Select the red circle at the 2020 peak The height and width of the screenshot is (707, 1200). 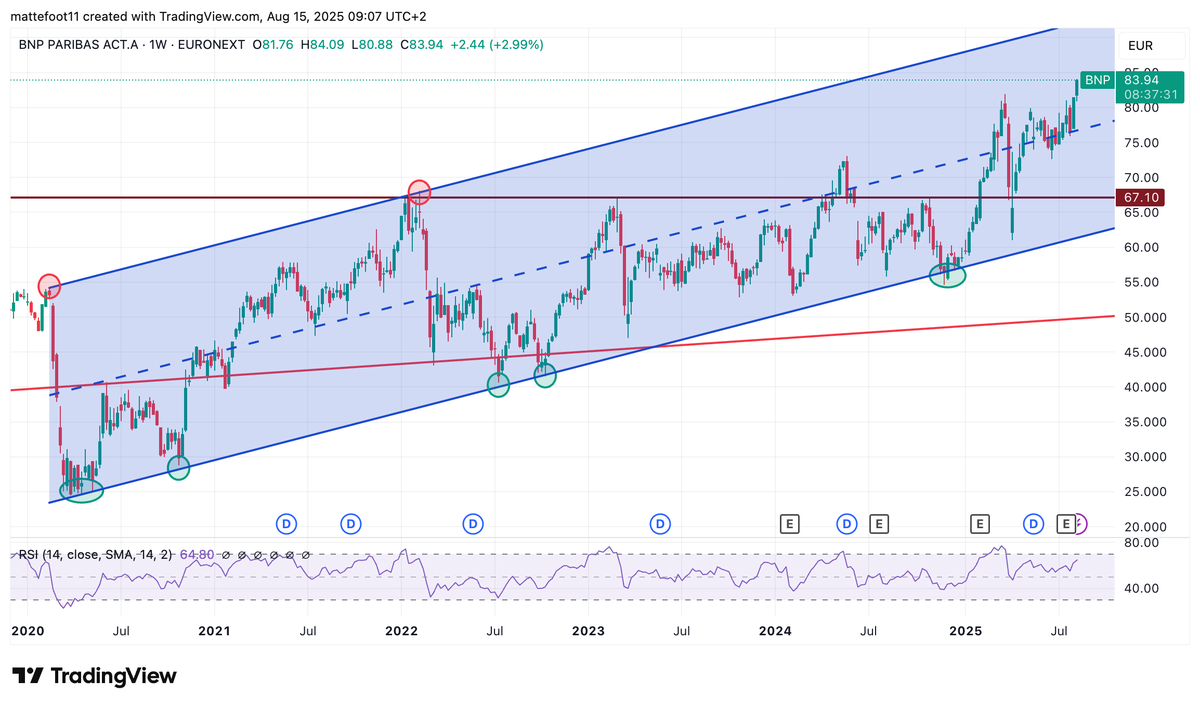click(50, 285)
